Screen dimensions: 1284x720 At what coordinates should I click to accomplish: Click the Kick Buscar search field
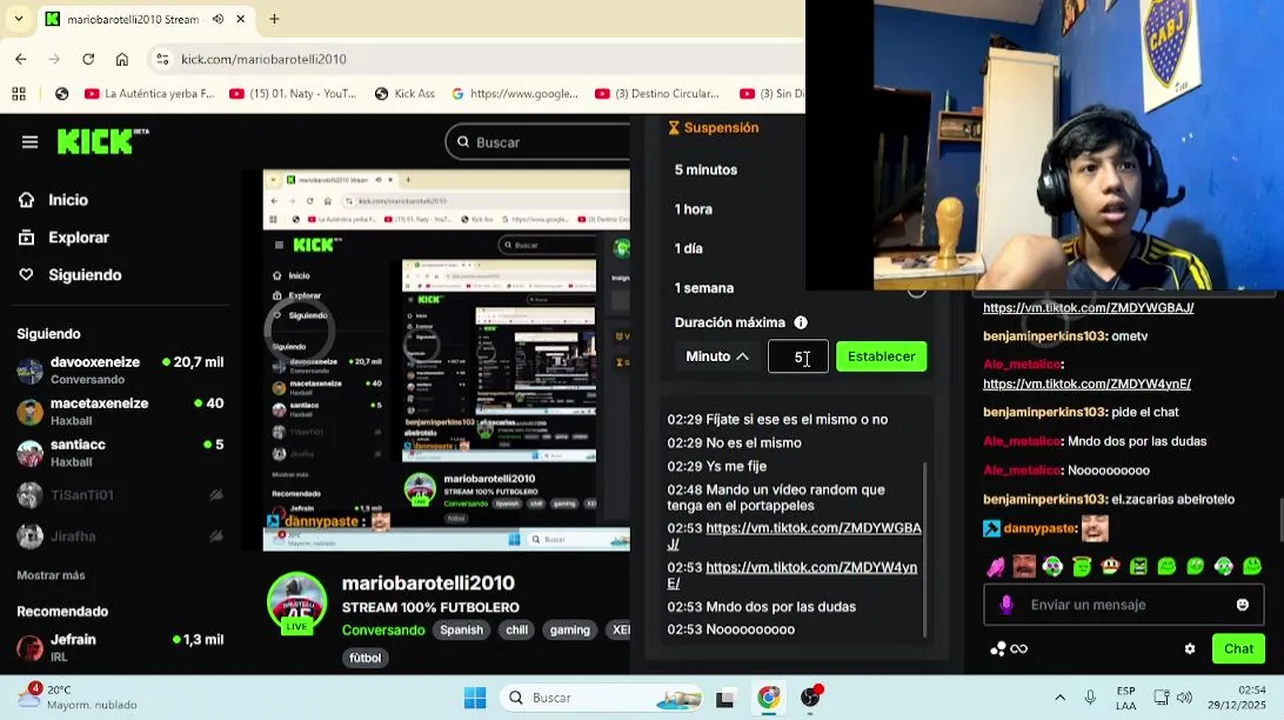tap(540, 142)
